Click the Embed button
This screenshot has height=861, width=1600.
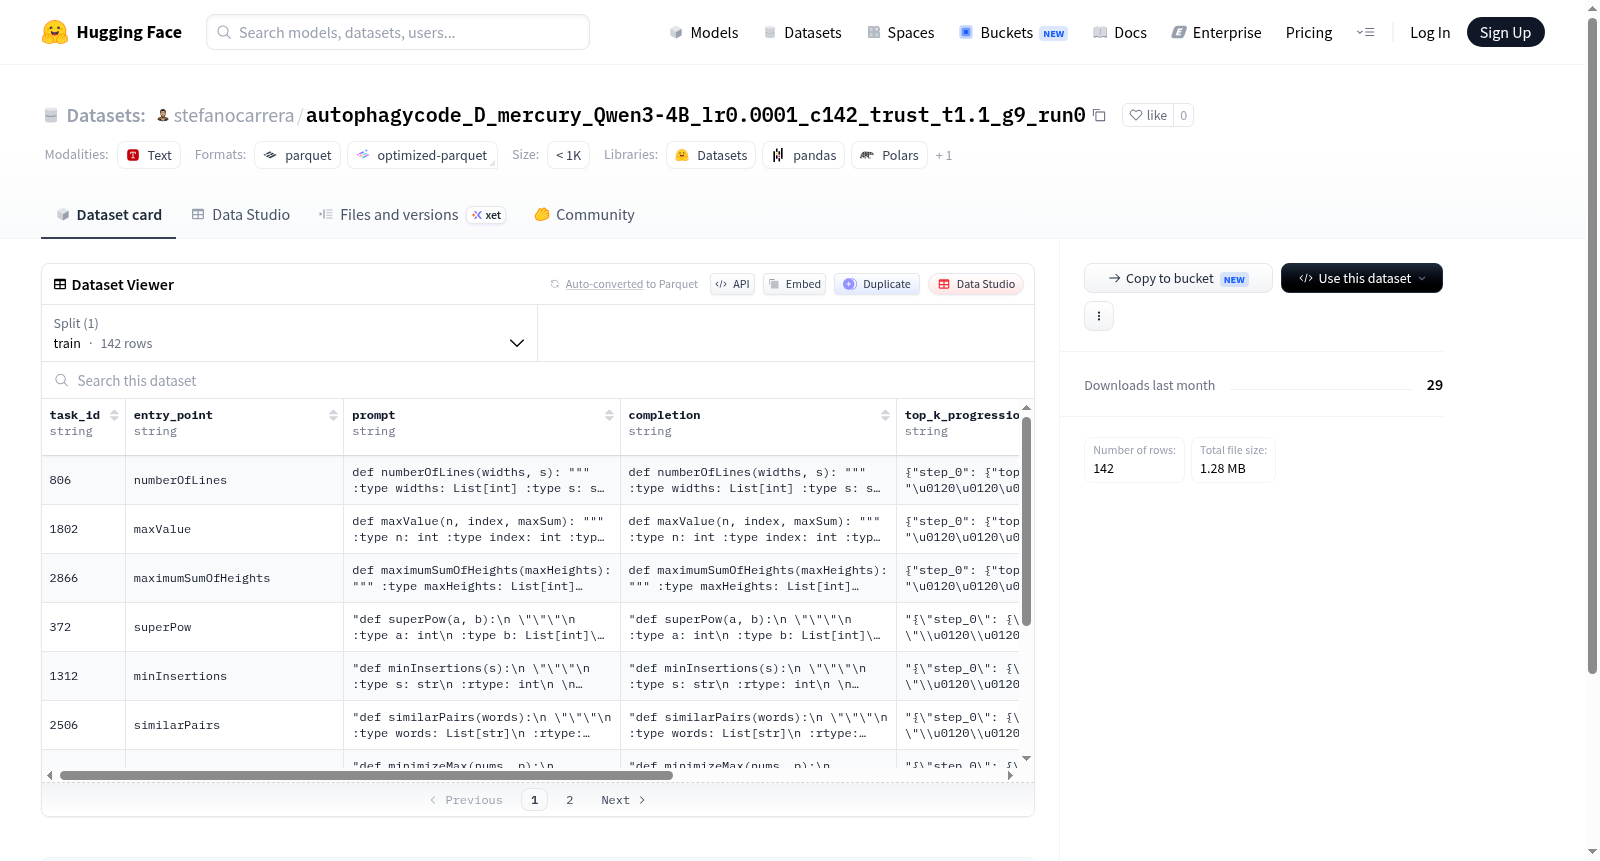click(794, 284)
